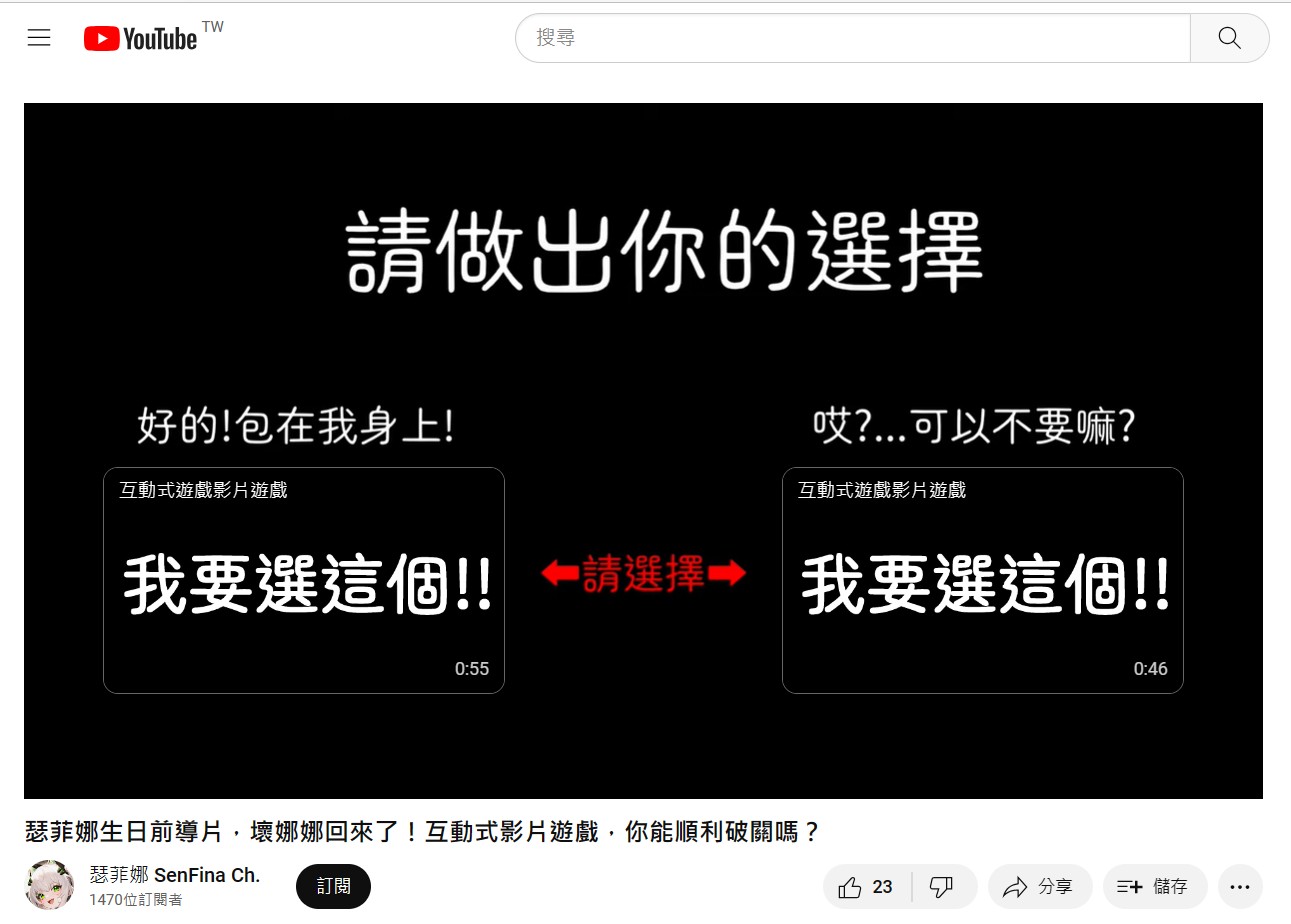Click the red 請選擇 arrows label
Screen dimensions: 1291x924
643,573
